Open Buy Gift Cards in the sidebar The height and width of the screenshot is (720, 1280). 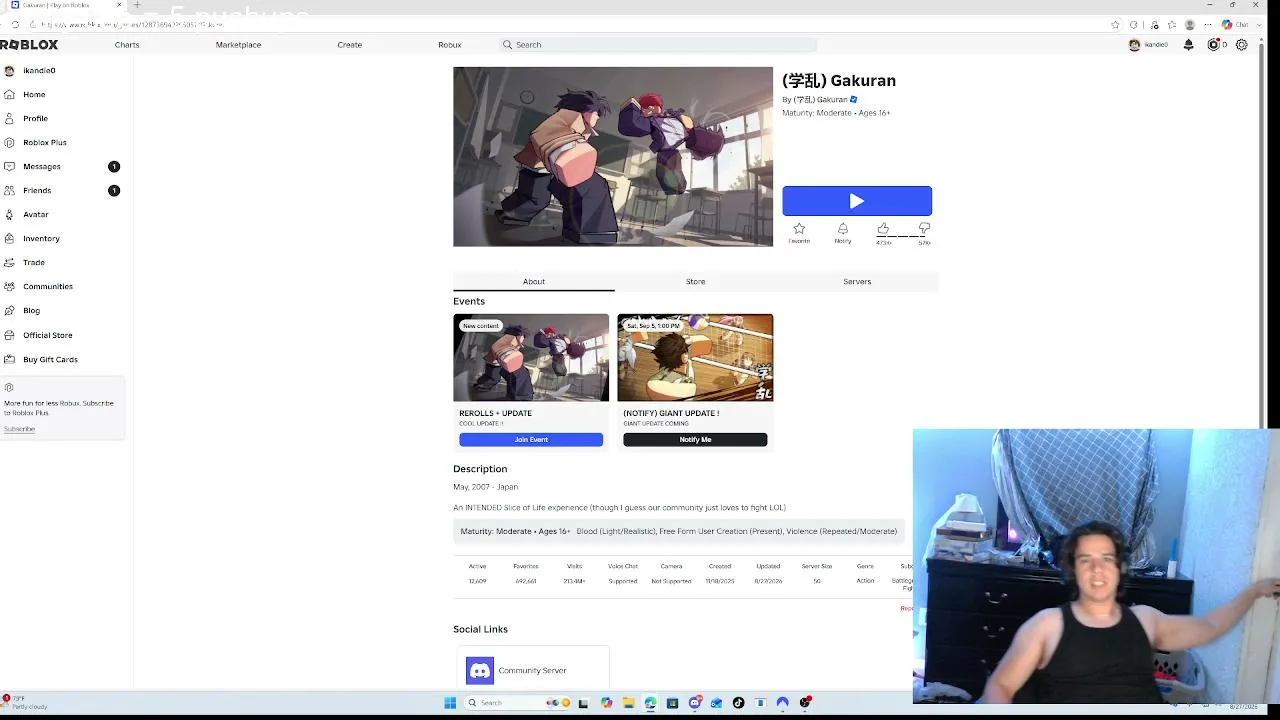pyautogui.click(x=50, y=359)
